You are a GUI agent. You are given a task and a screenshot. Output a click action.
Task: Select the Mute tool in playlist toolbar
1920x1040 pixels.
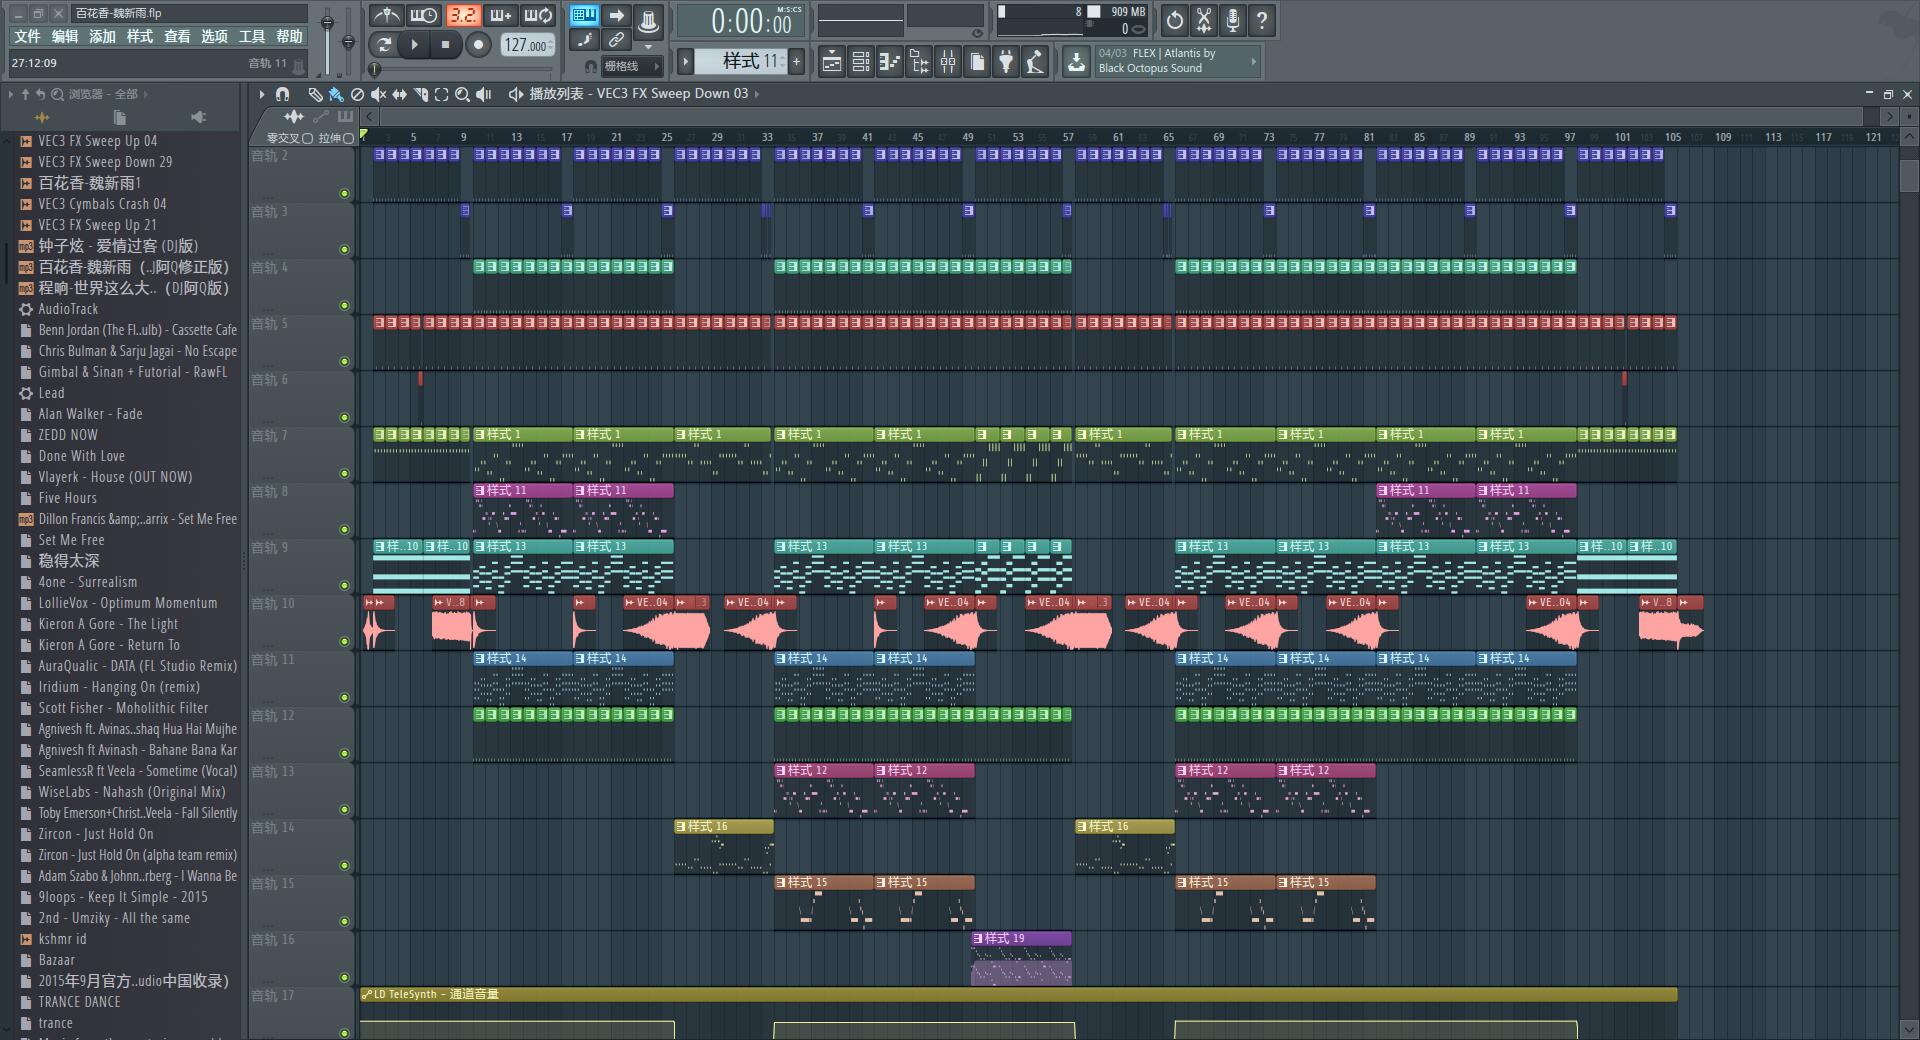(x=378, y=94)
